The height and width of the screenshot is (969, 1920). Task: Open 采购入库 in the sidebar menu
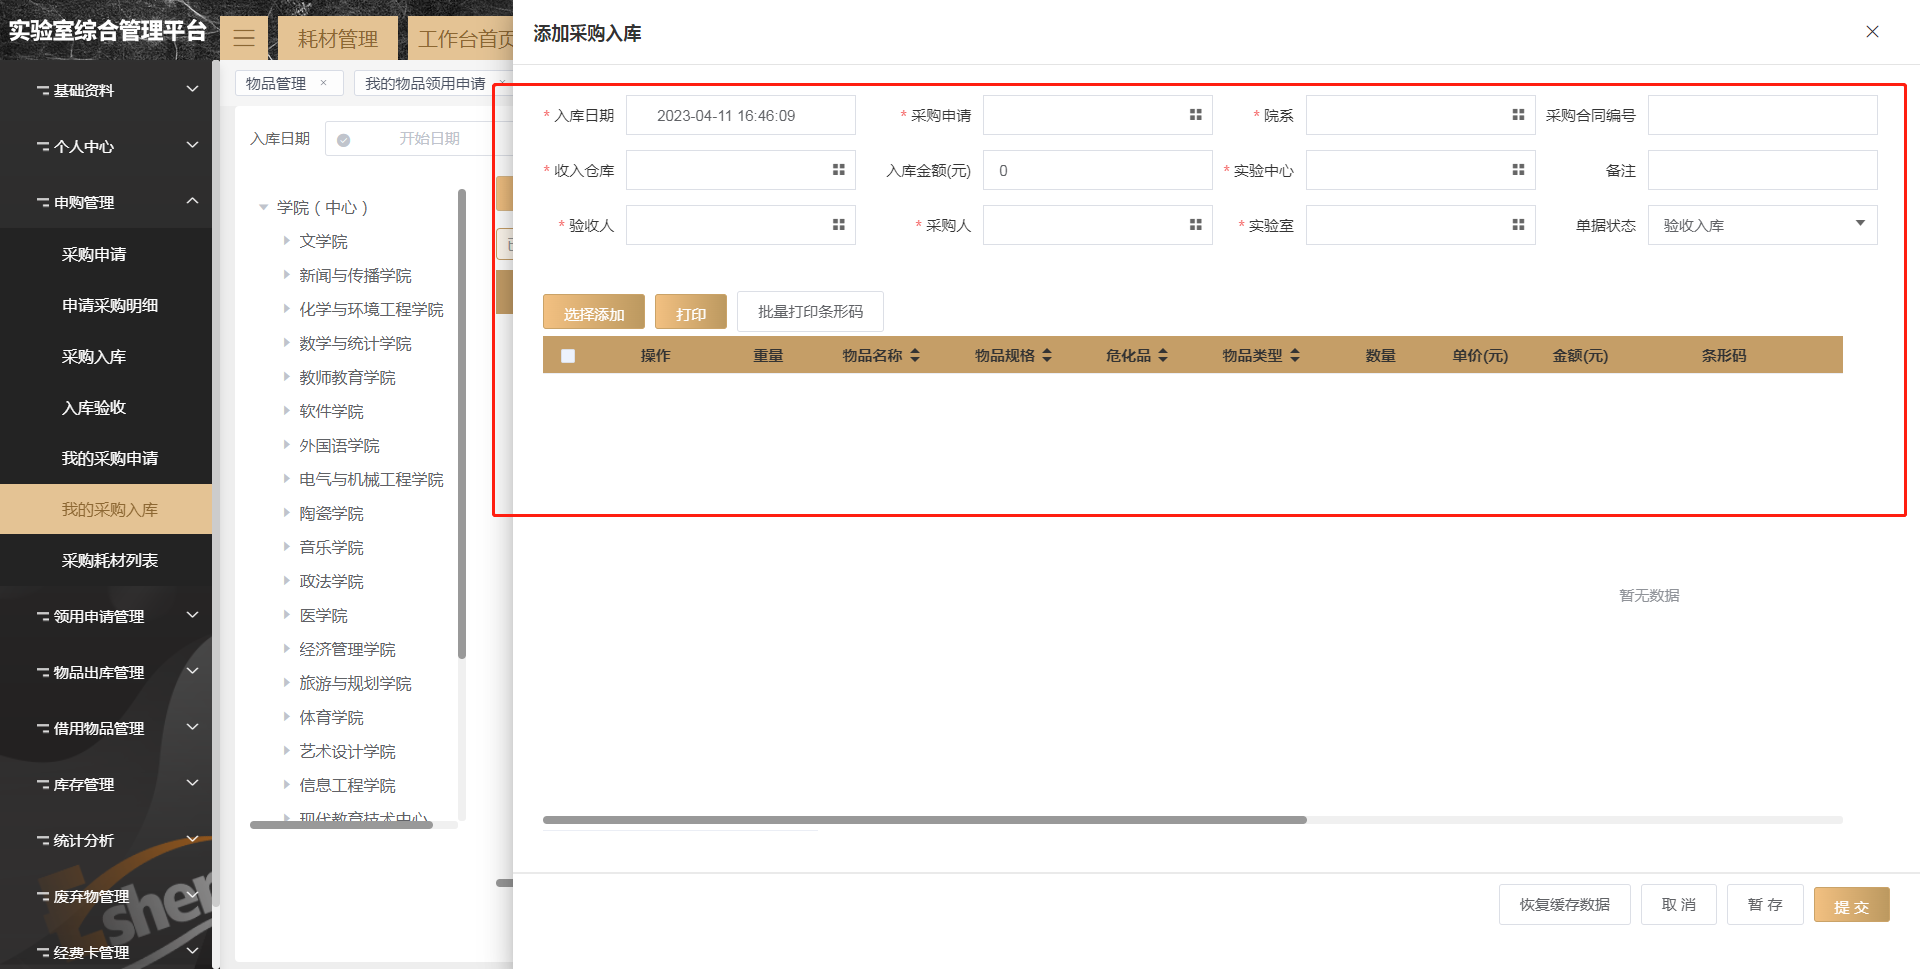[94, 356]
